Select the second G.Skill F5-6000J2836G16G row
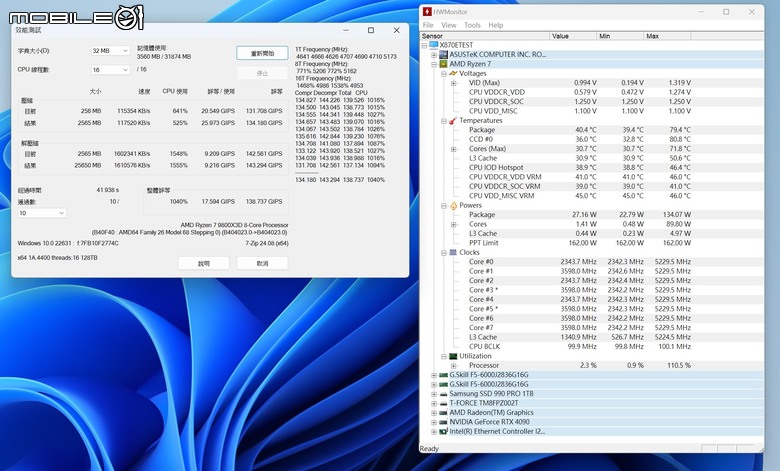The height and width of the screenshot is (471, 780). pyautogui.click(x=592, y=384)
